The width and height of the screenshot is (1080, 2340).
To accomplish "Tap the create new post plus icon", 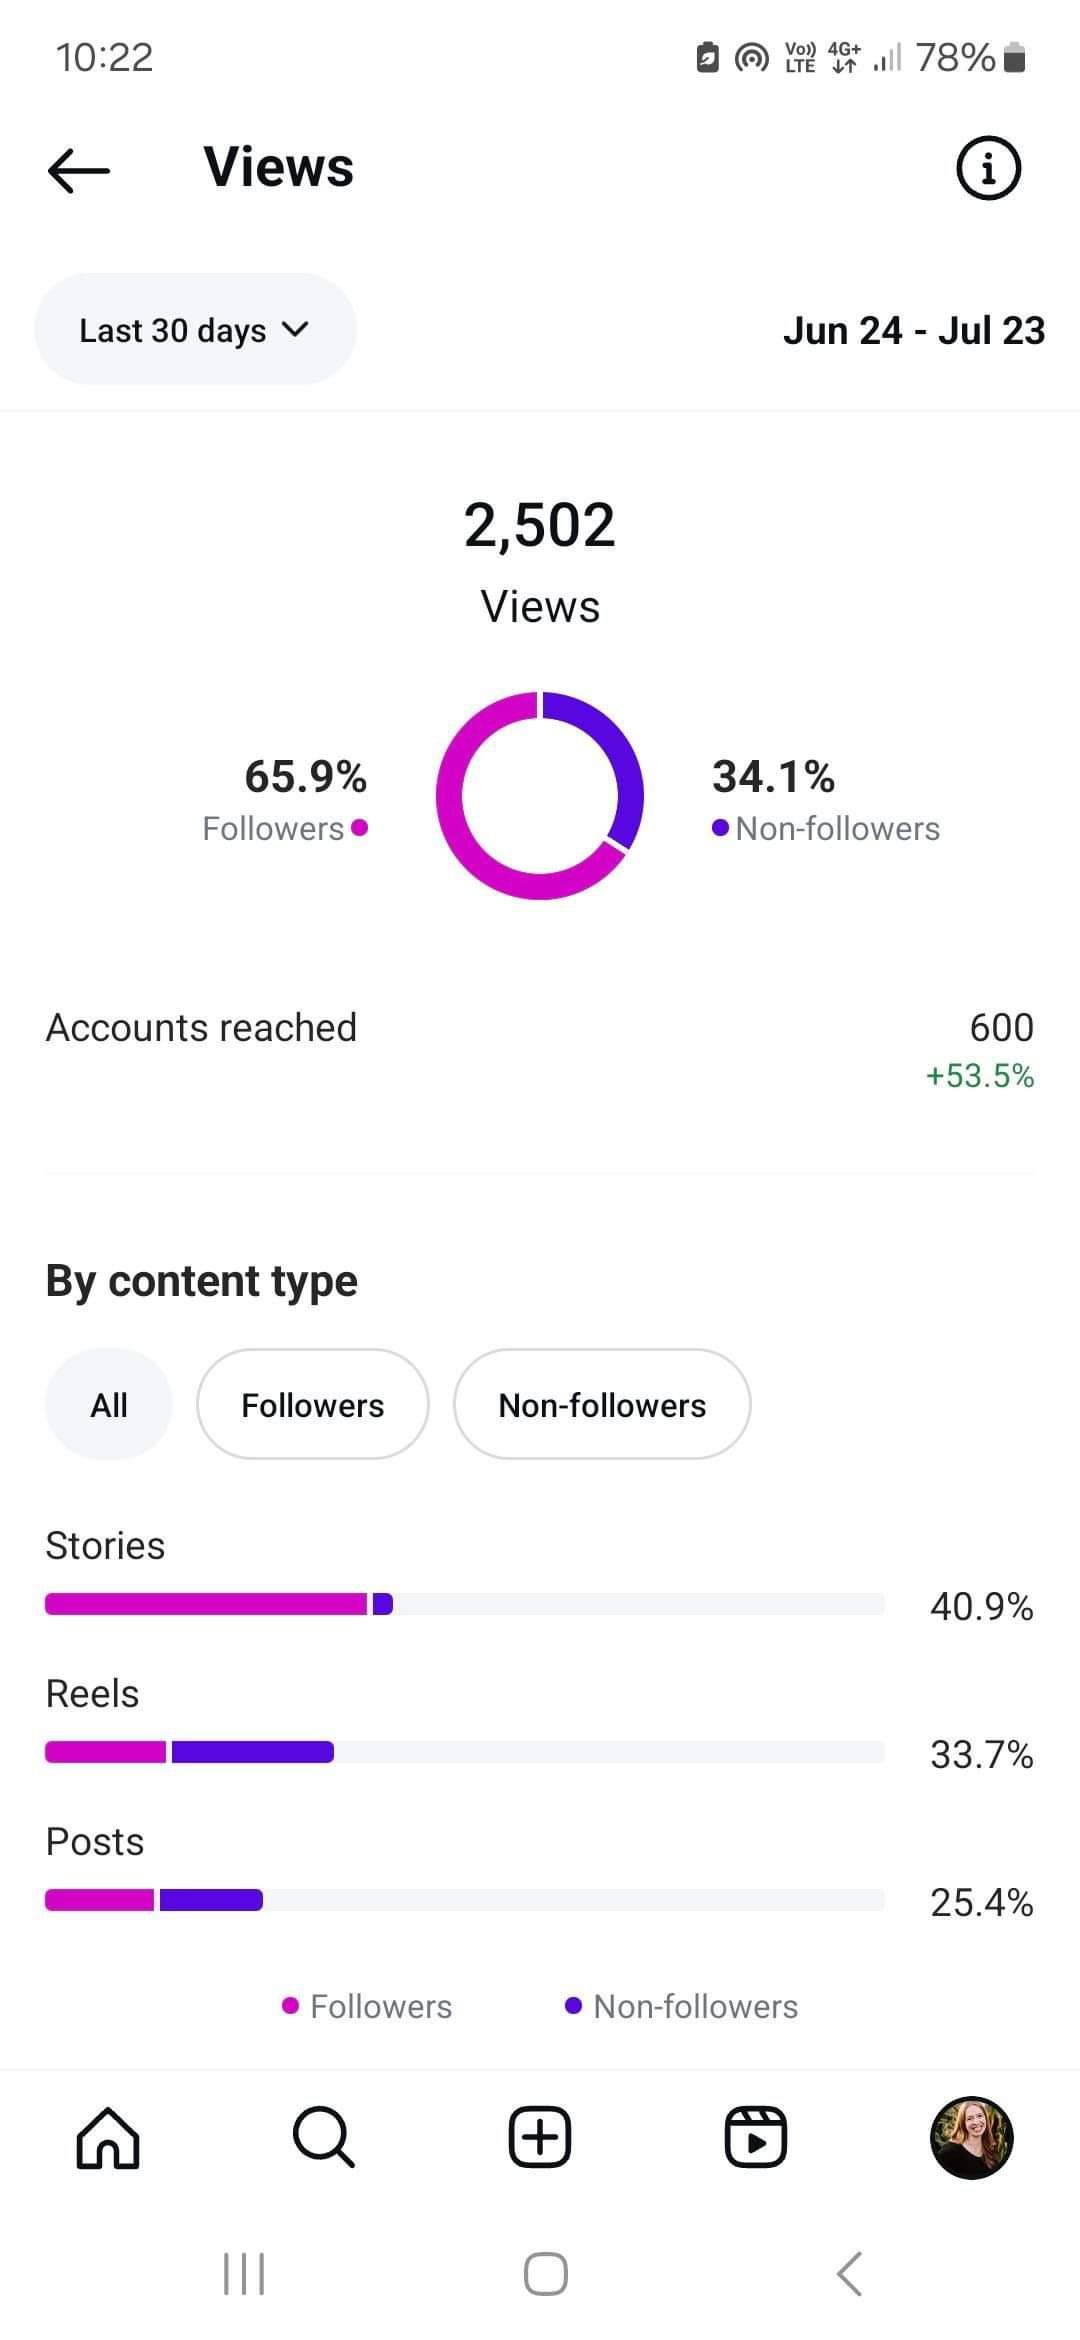I will pyautogui.click(x=540, y=2137).
